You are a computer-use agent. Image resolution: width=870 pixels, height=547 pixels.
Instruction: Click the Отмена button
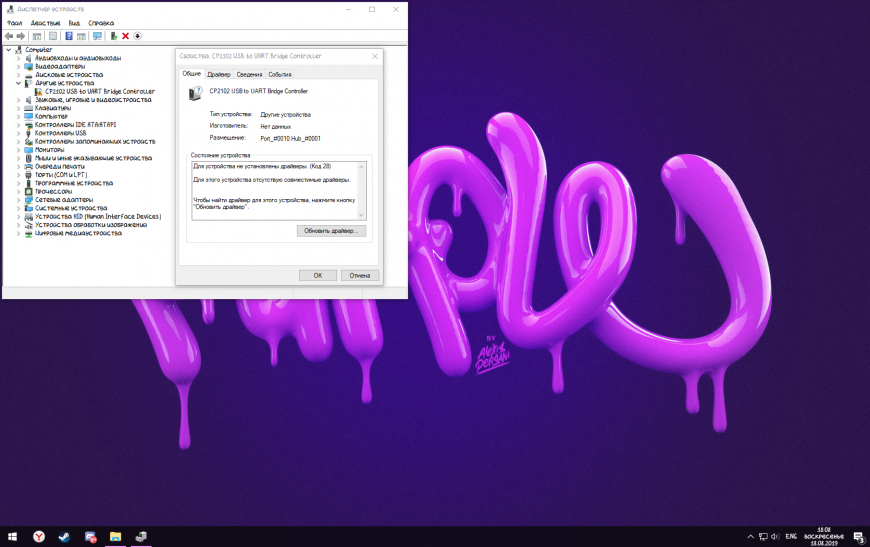pos(360,275)
